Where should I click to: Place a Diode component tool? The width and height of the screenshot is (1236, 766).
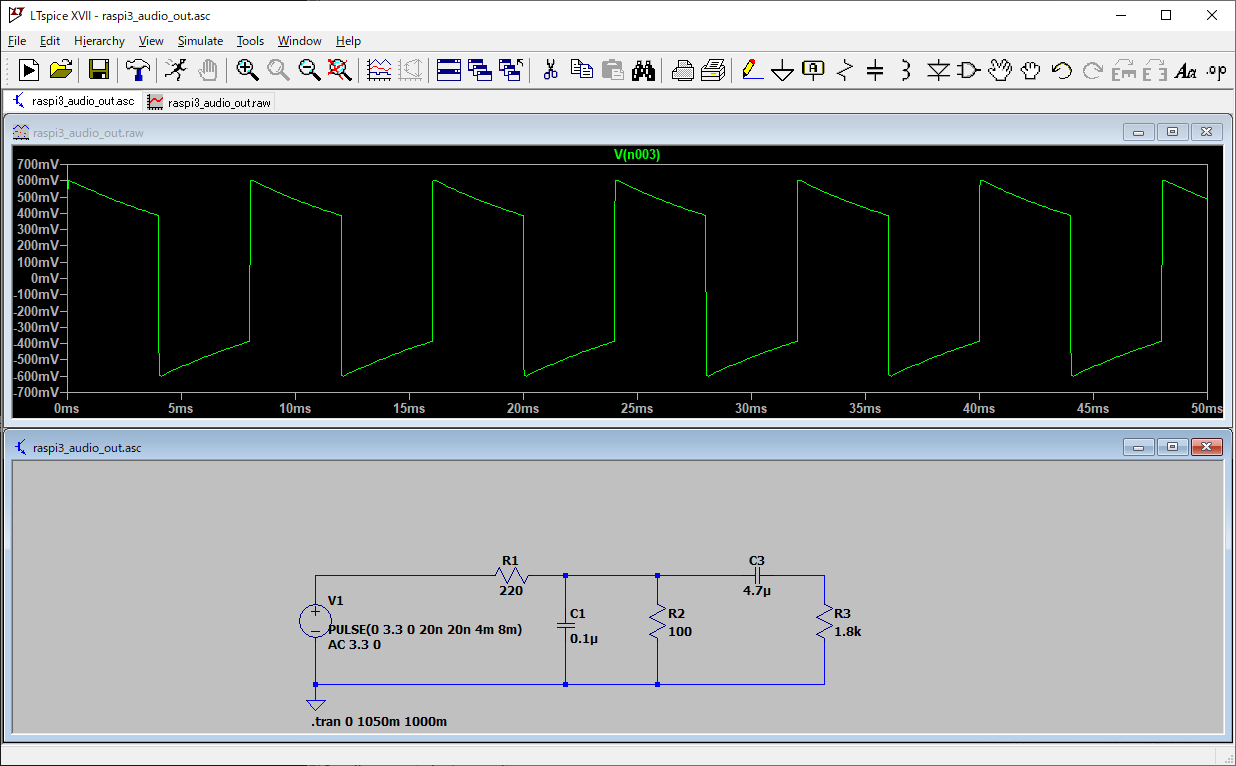click(x=937, y=70)
